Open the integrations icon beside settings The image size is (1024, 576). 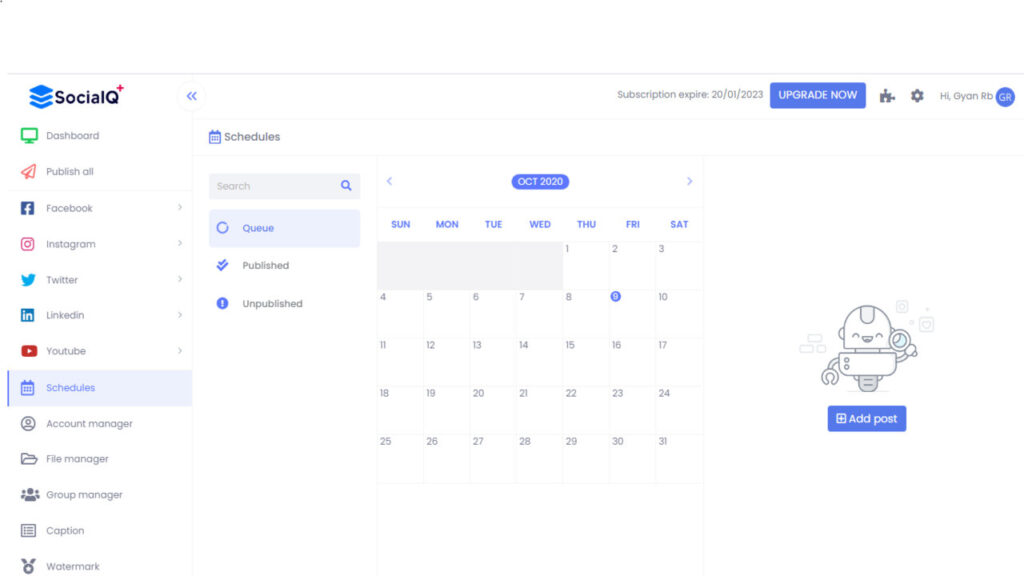click(x=886, y=95)
